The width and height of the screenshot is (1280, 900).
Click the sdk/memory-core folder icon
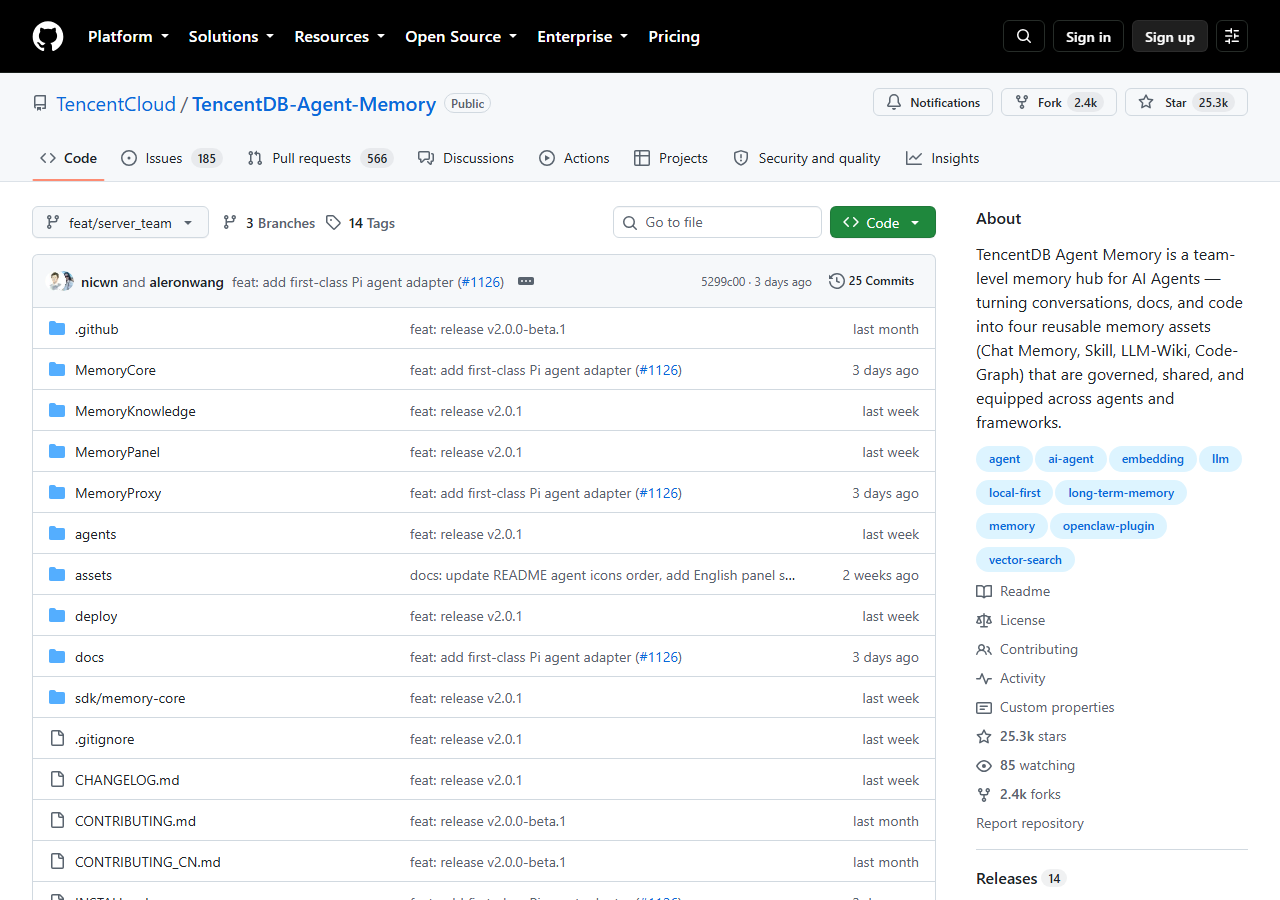click(57, 698)
